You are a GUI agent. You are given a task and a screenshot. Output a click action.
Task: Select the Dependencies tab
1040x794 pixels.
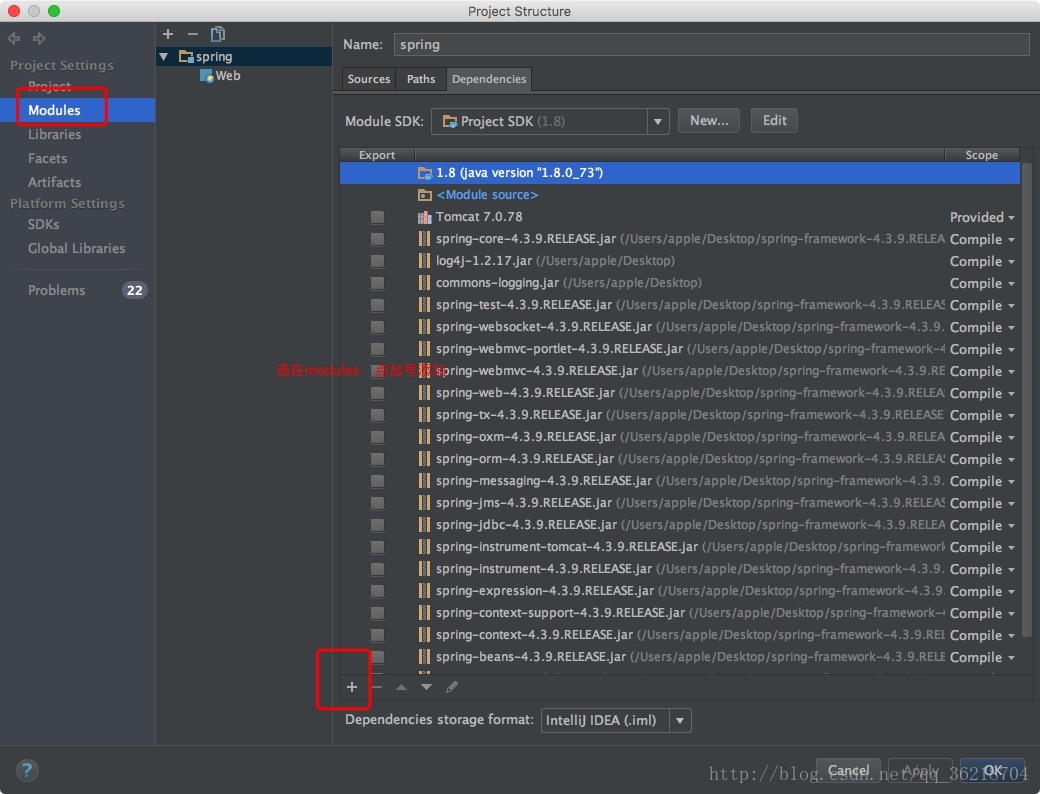pos(489,79)
